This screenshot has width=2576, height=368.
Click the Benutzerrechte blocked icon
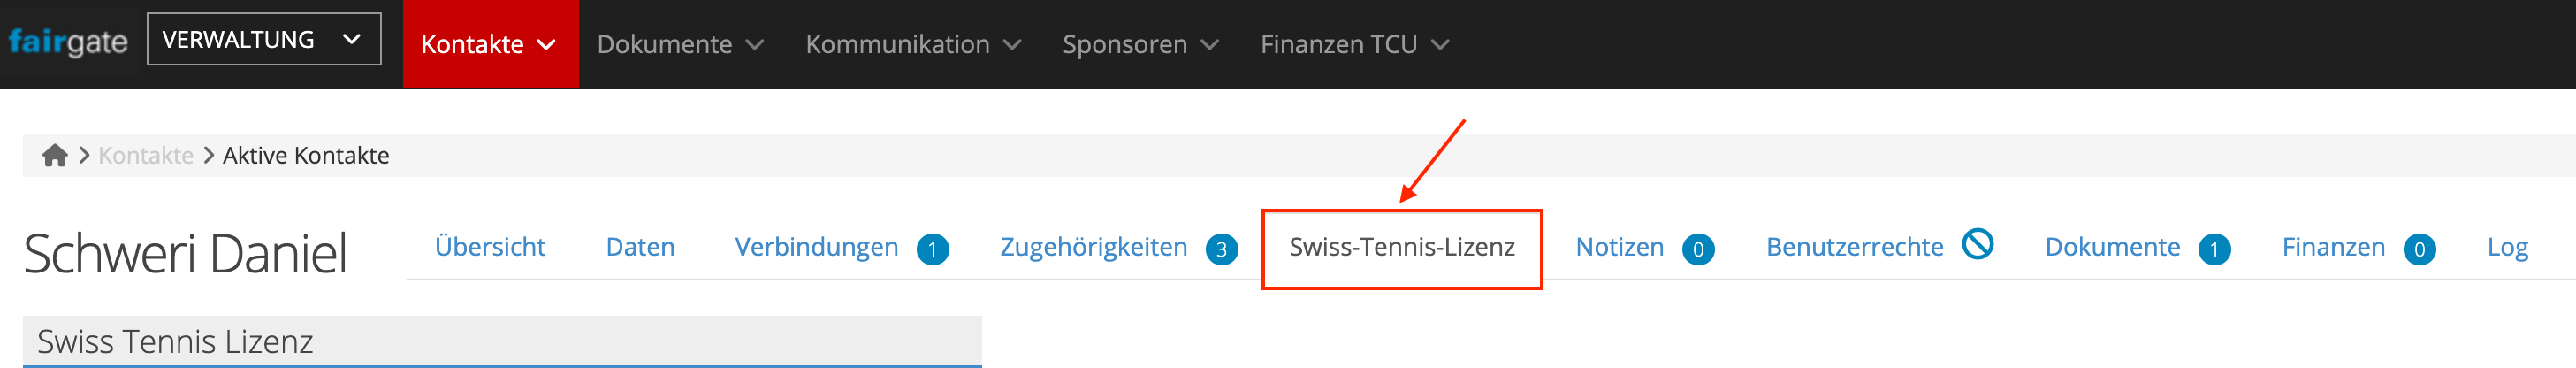1977,244
